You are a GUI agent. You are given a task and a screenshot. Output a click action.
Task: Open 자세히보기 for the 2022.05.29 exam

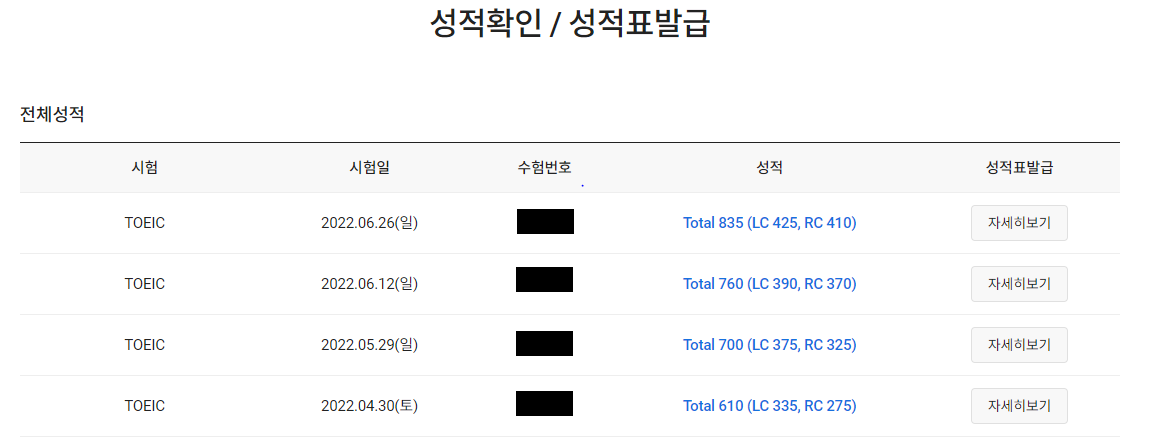[x=1019, y=345]
